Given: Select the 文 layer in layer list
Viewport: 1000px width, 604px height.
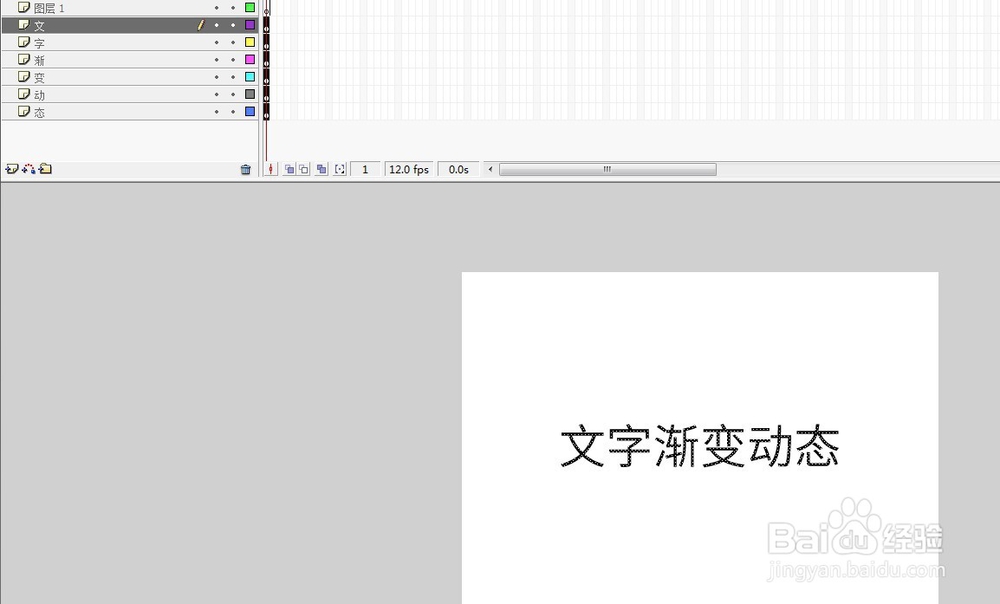Looking at the screenshot, I should tap(38, 24).
